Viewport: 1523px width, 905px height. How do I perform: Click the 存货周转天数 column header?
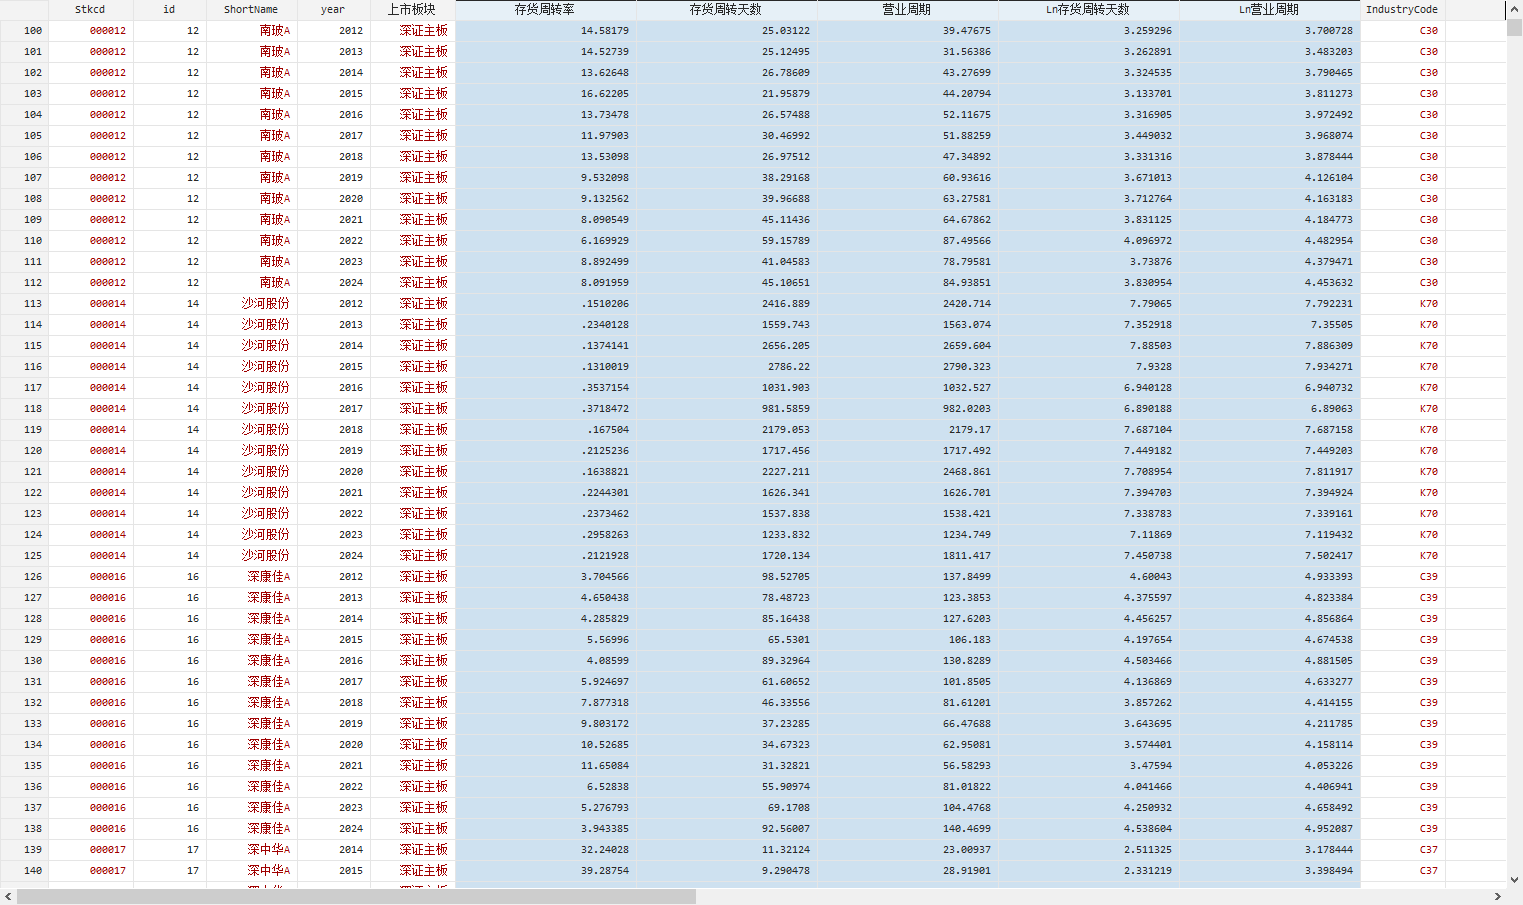tap(726, 9)
